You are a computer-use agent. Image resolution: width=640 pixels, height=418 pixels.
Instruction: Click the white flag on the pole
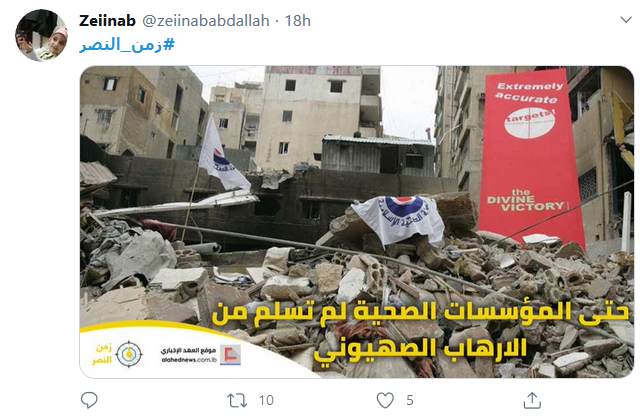[x=222, y=154]
